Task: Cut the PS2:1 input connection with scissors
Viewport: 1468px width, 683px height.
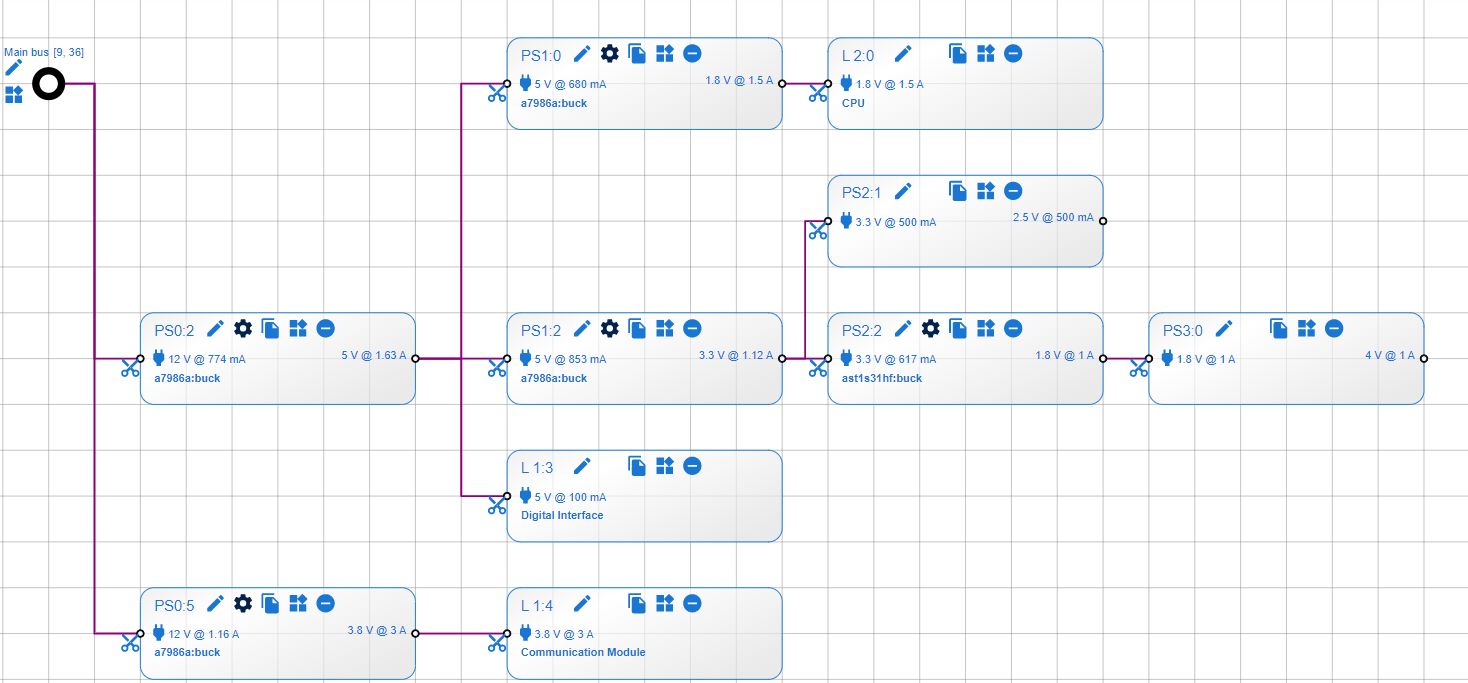Action: click(x=818, y=229)
